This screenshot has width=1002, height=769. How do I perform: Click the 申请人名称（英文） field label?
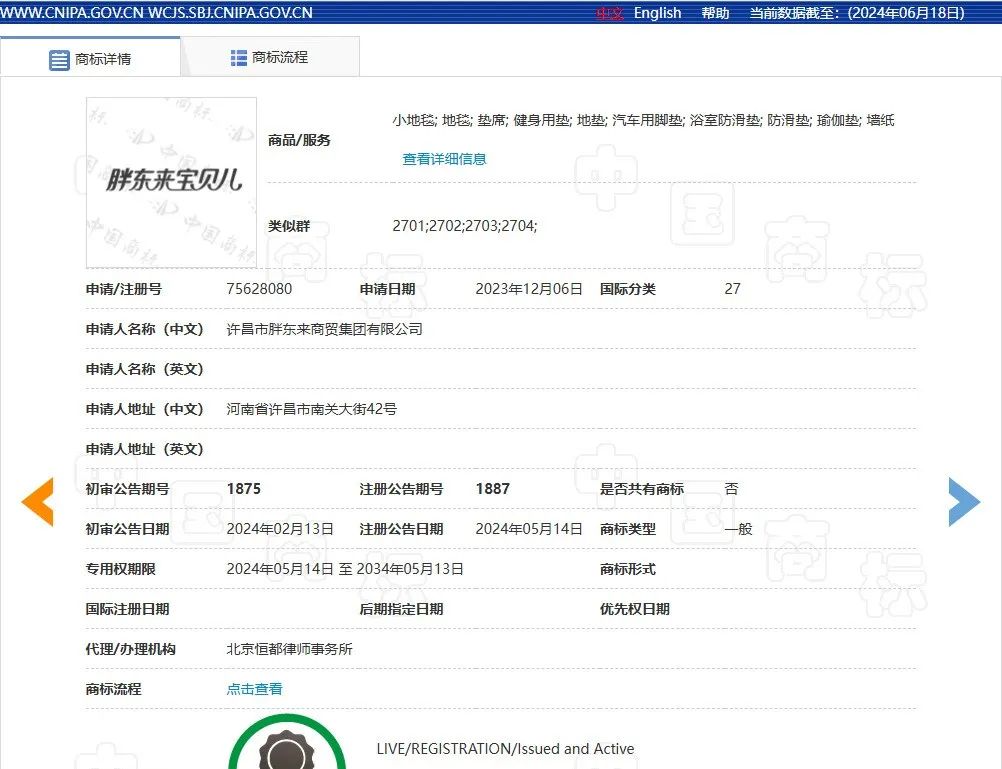[144, 369]
